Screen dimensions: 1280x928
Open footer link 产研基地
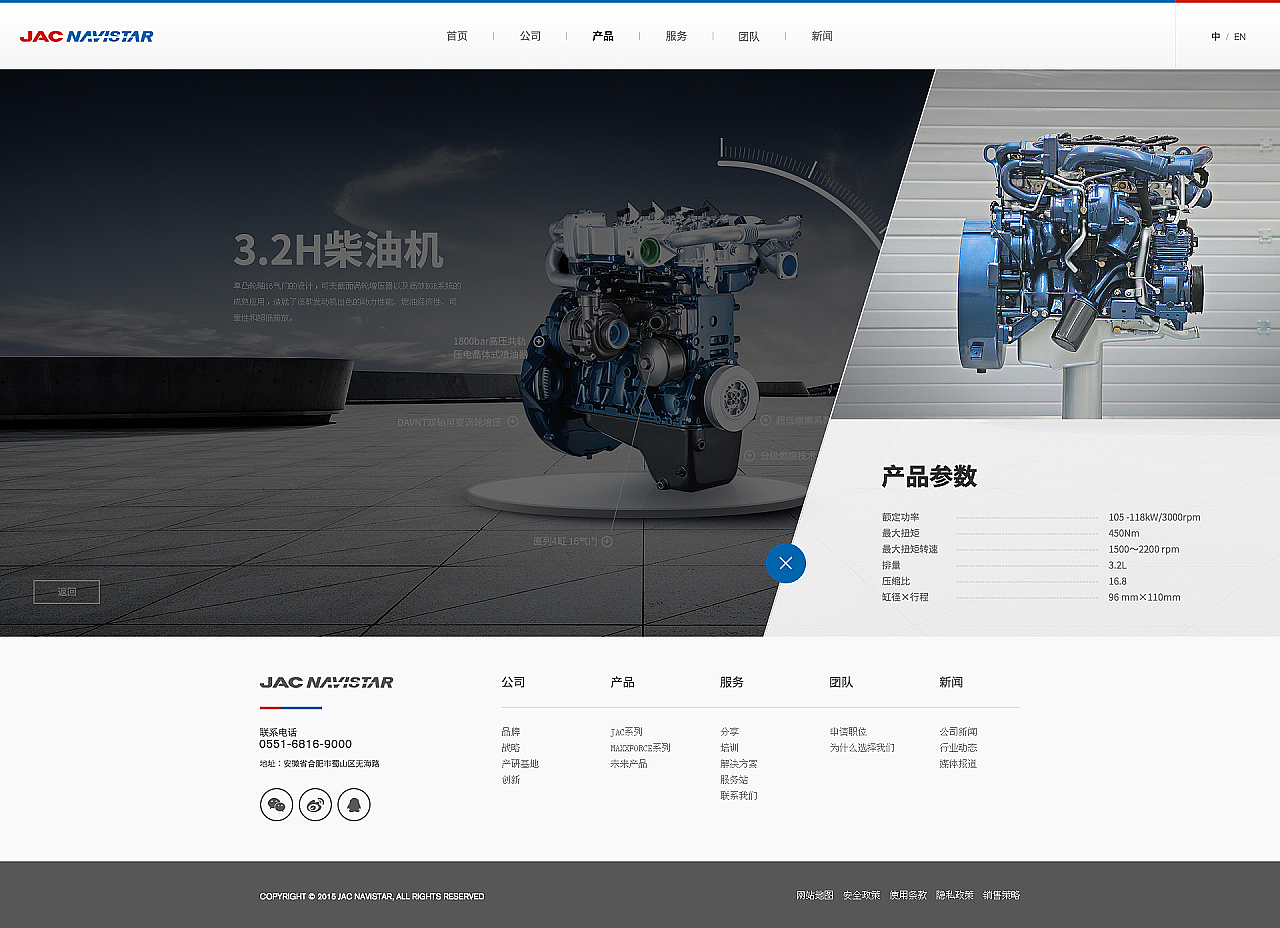tap(520, 764)
